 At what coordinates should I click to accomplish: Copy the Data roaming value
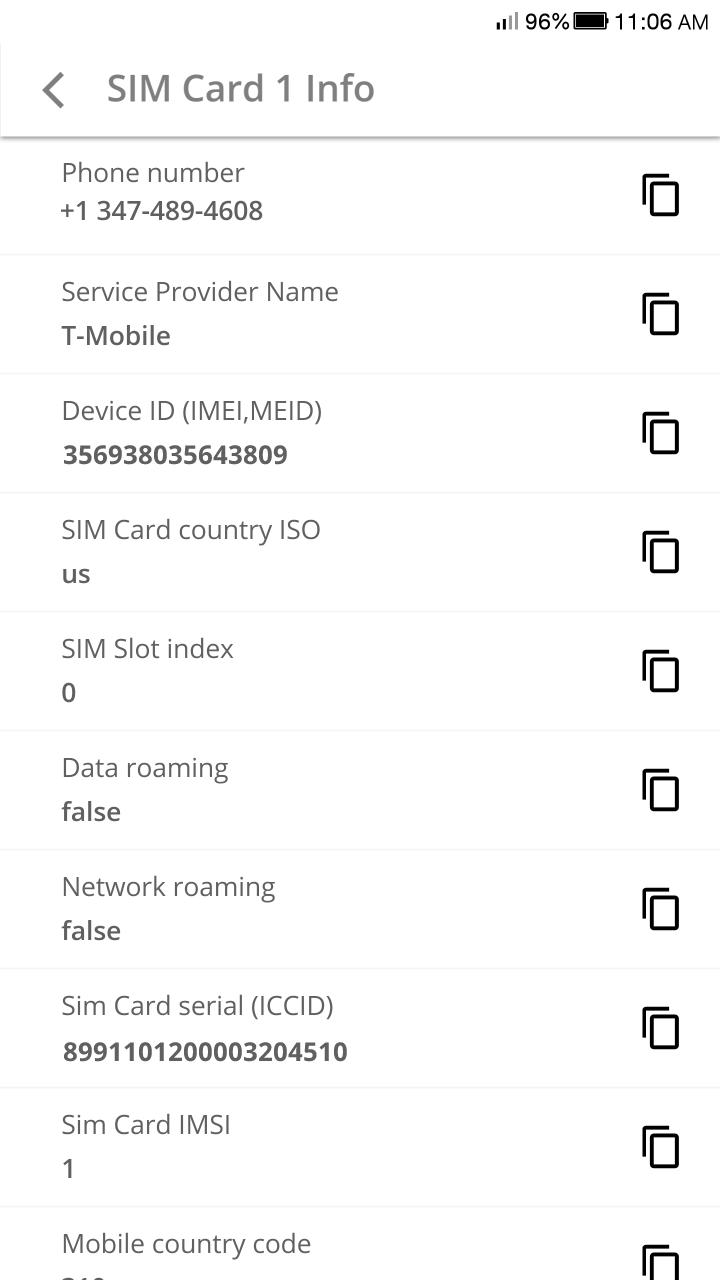click(x=660, y=790)
